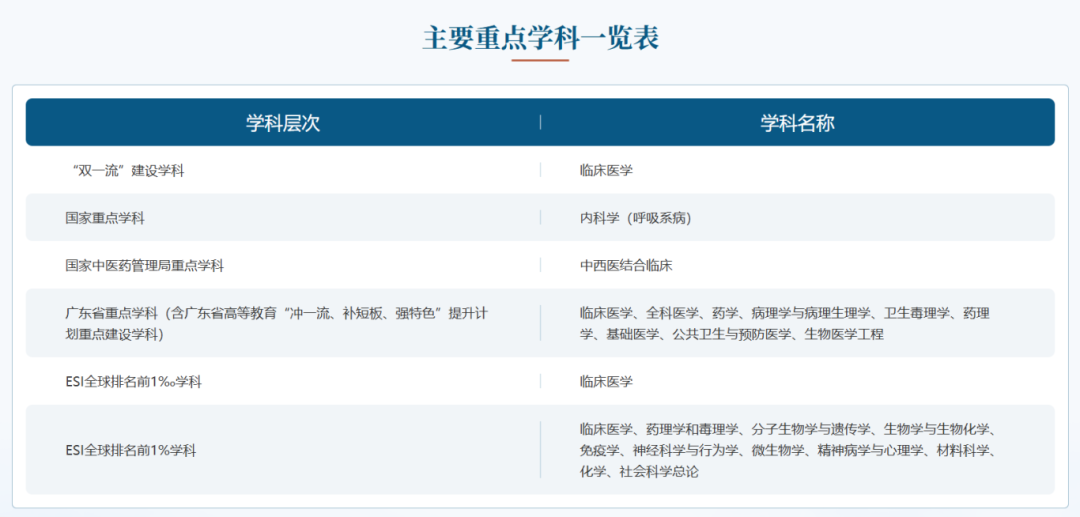
Task: Click the 中西医结合临床 cell
Action: [x=626, y=266]
